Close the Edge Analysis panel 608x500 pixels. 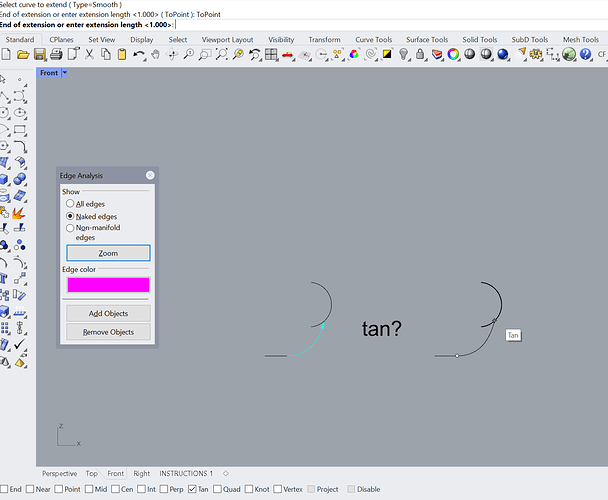pos(150,175)
